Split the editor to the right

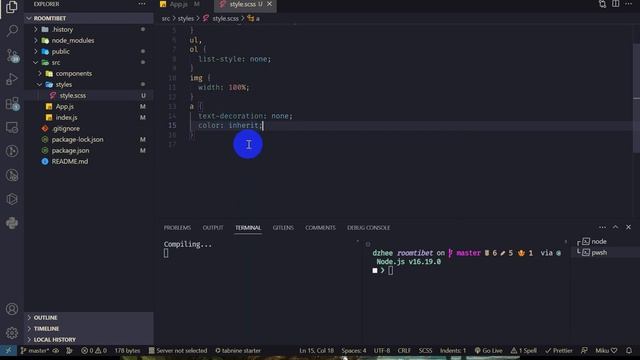click(615, 4)
